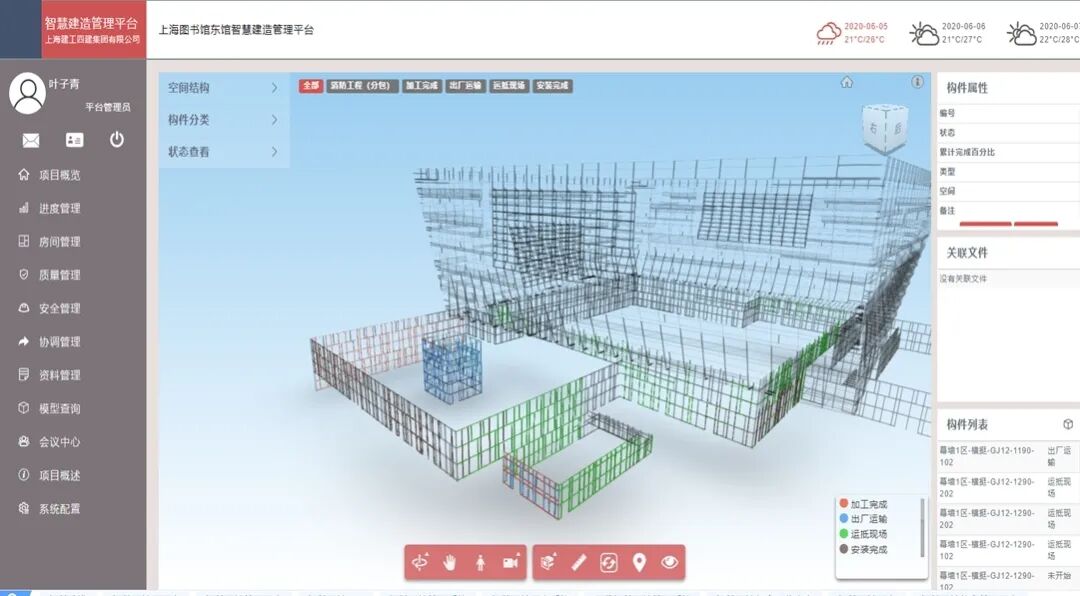Image resolution: width=1080 pixels, height=596 pixels.
Task: Click the user avatar for 叶子青
Action: 28,93
